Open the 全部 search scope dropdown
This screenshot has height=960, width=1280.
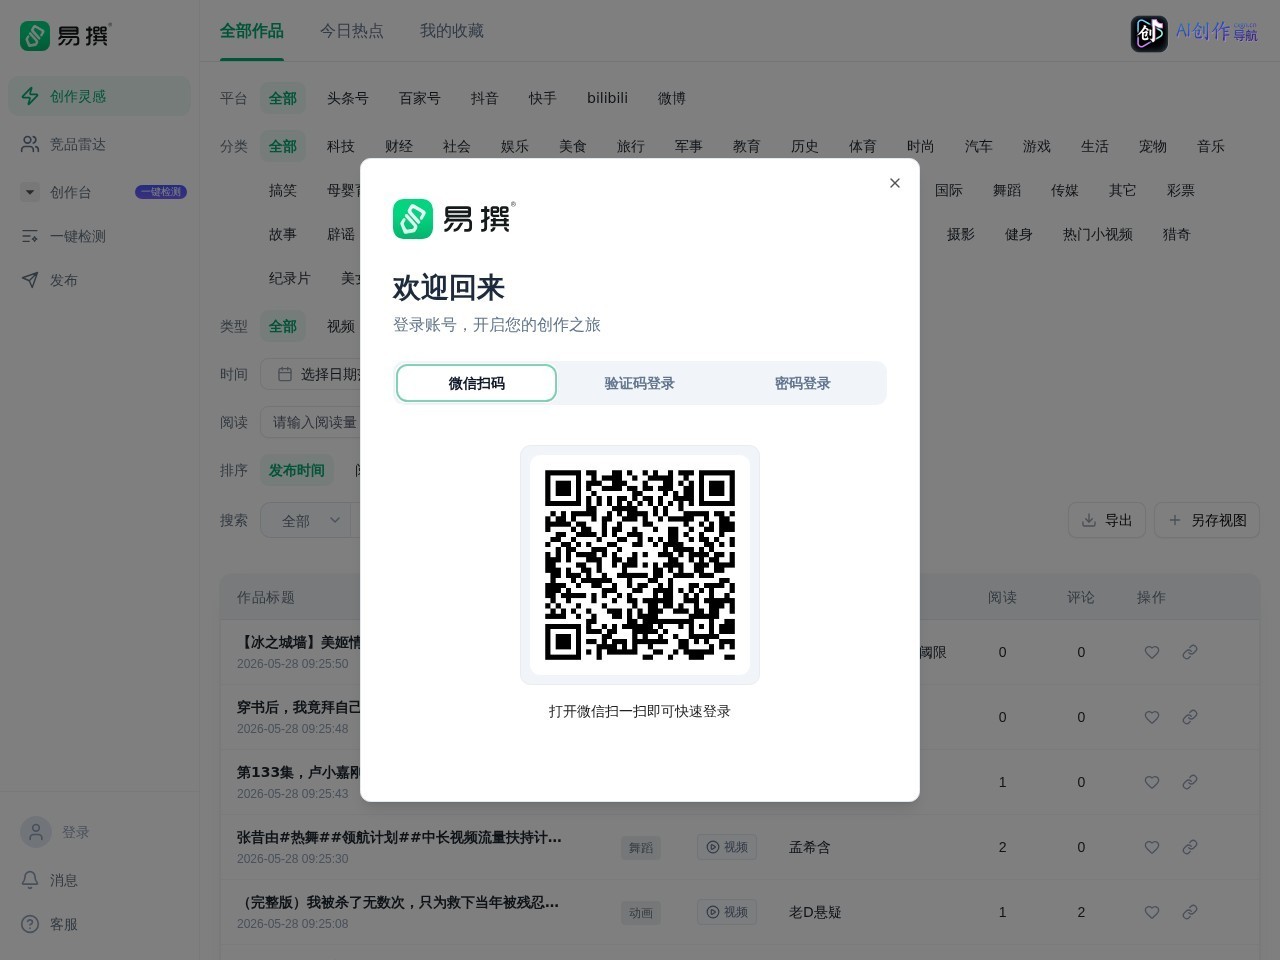click(306, 520)
